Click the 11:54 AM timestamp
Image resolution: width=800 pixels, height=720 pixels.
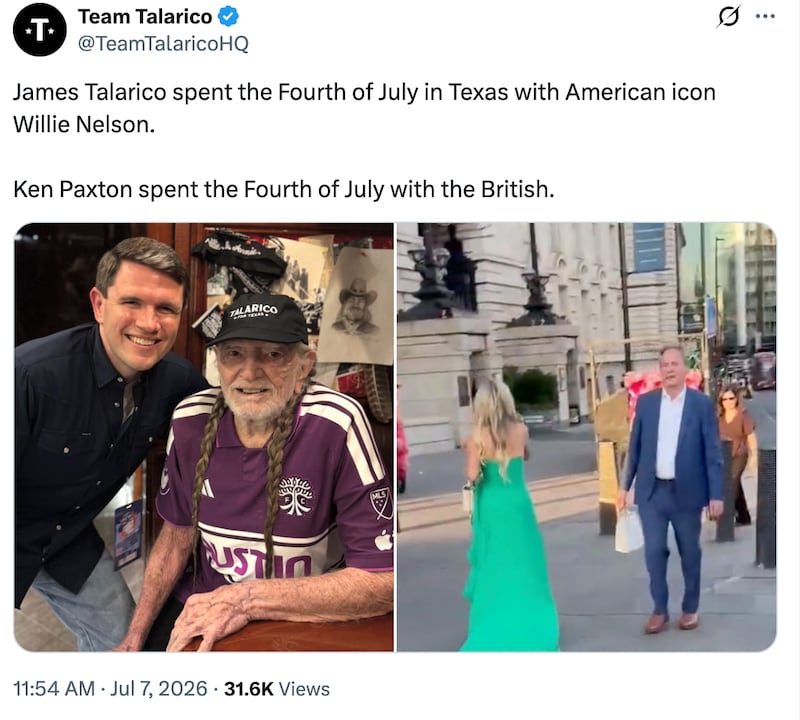54,688
